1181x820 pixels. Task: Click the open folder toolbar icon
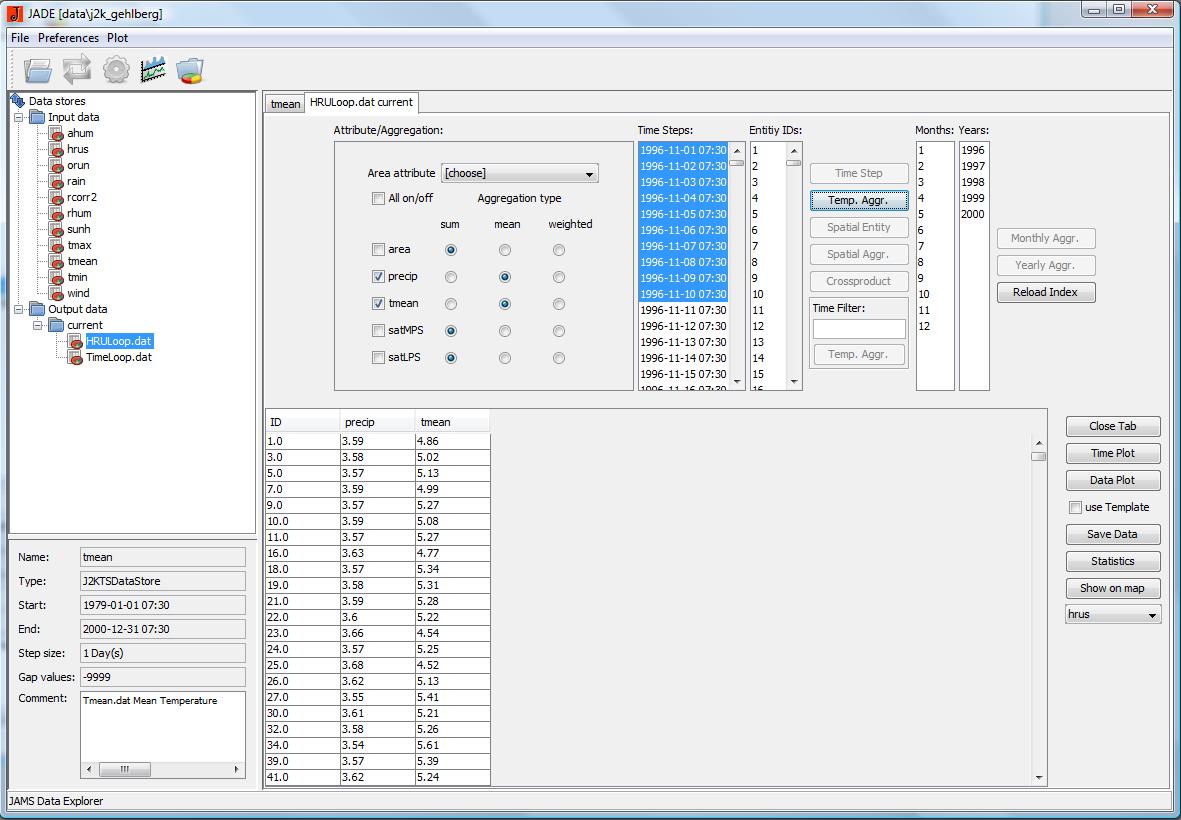[x=38, y=70]
